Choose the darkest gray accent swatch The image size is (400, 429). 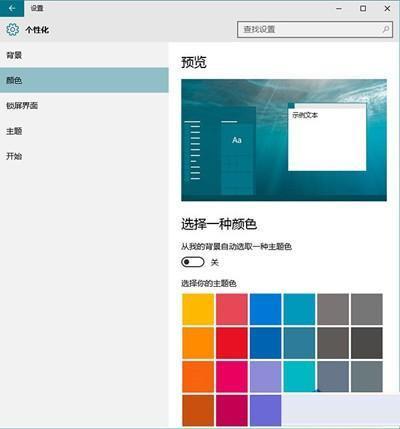coord(367,343)
